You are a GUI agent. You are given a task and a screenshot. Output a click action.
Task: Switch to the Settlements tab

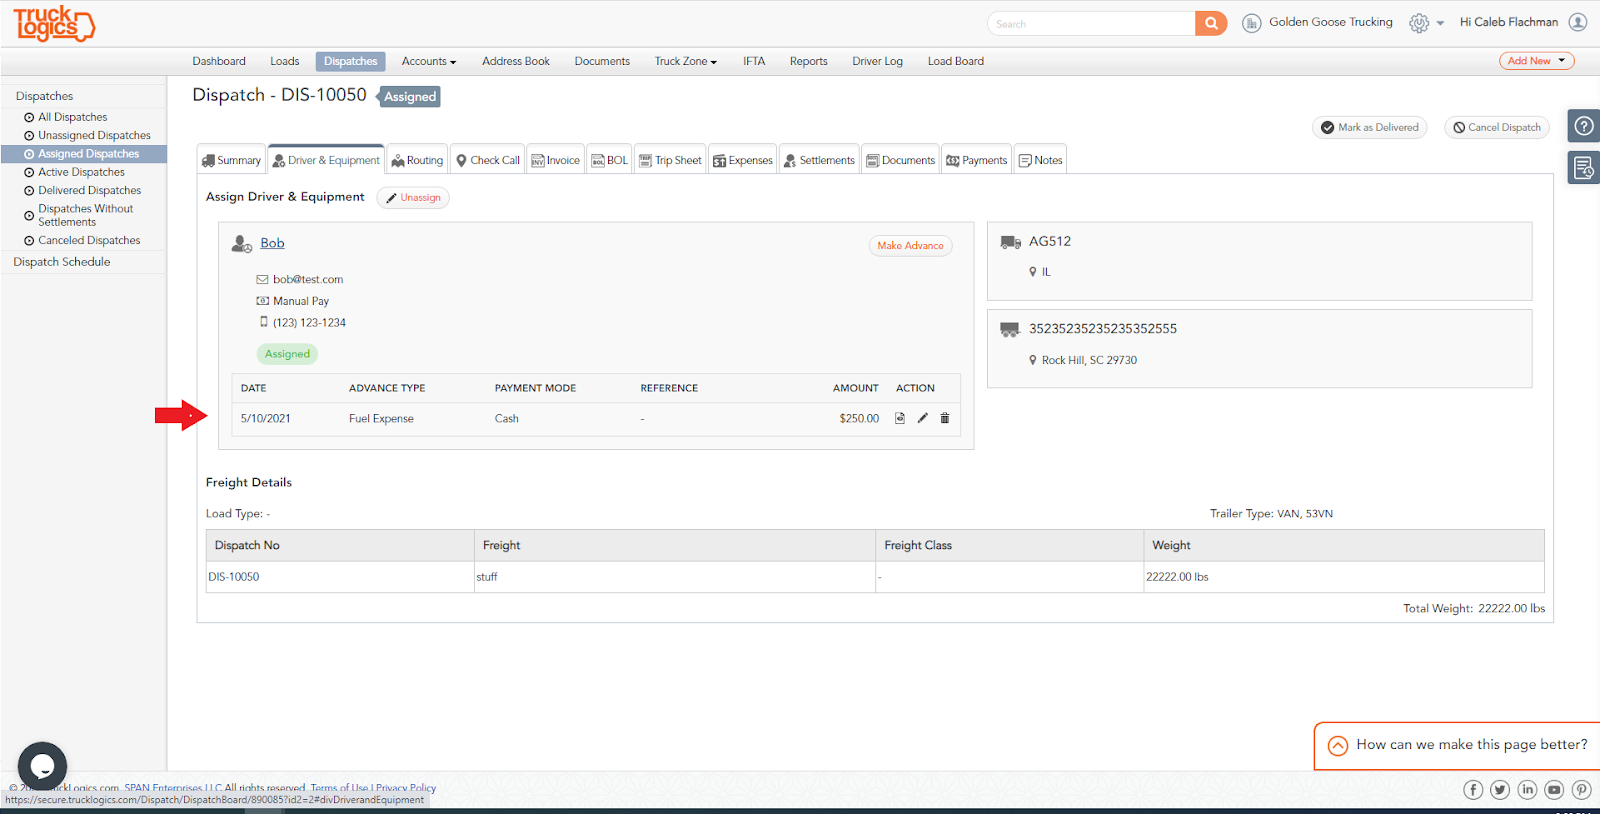pyautogui.click(x=819, y=160)
